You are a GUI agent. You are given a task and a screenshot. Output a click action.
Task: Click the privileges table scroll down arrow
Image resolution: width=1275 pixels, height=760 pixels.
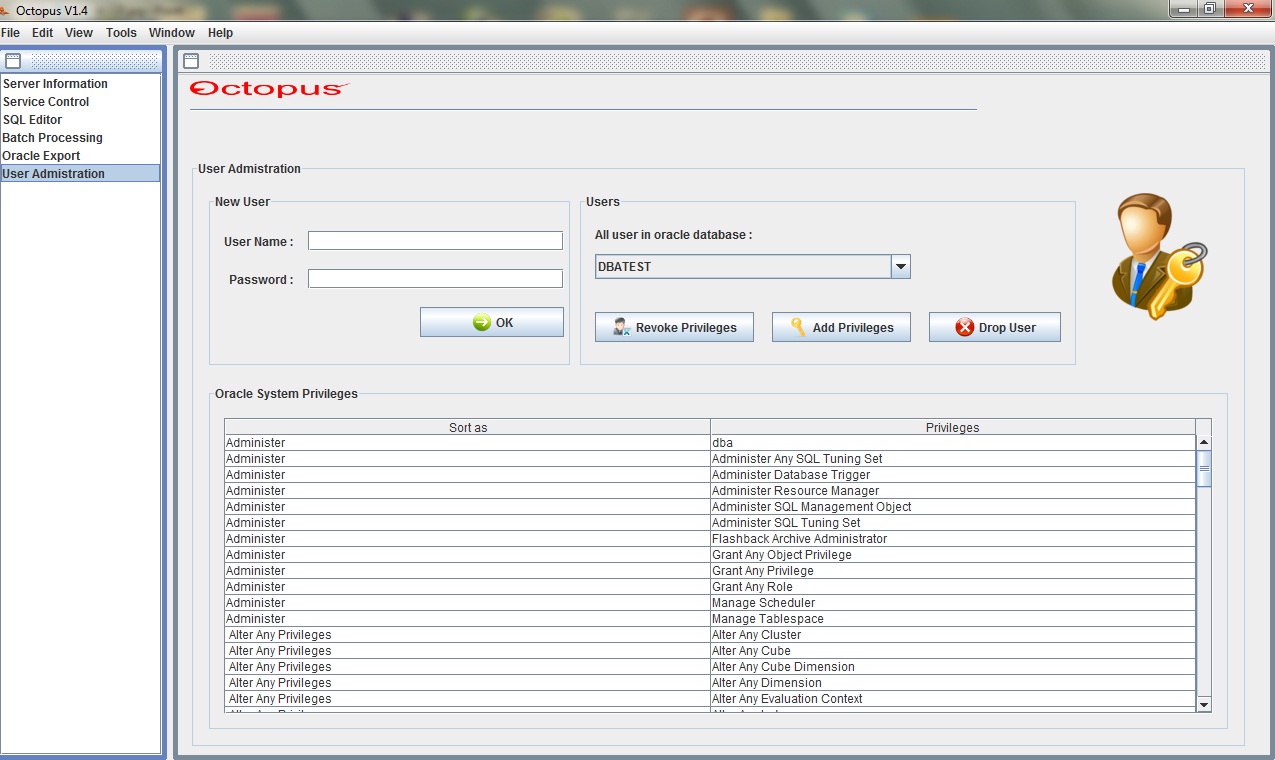[1204, 705]
